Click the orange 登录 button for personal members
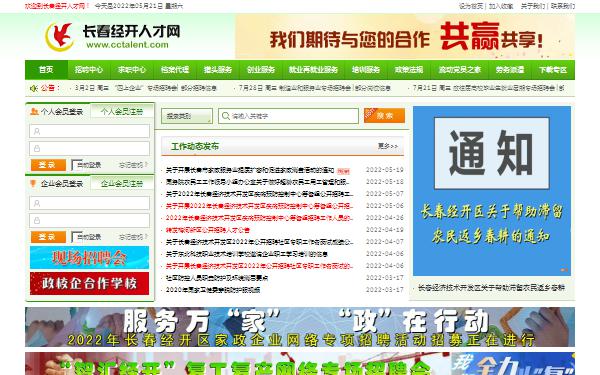Screen dimensions: 600x375 48,165
